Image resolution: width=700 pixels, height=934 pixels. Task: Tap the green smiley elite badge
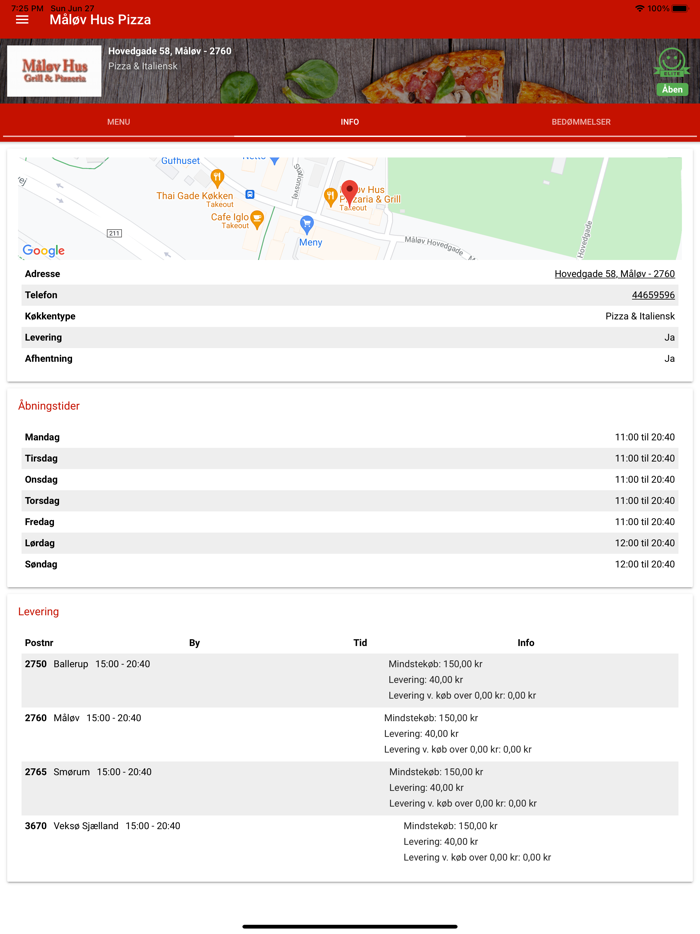tap(672, 63)
